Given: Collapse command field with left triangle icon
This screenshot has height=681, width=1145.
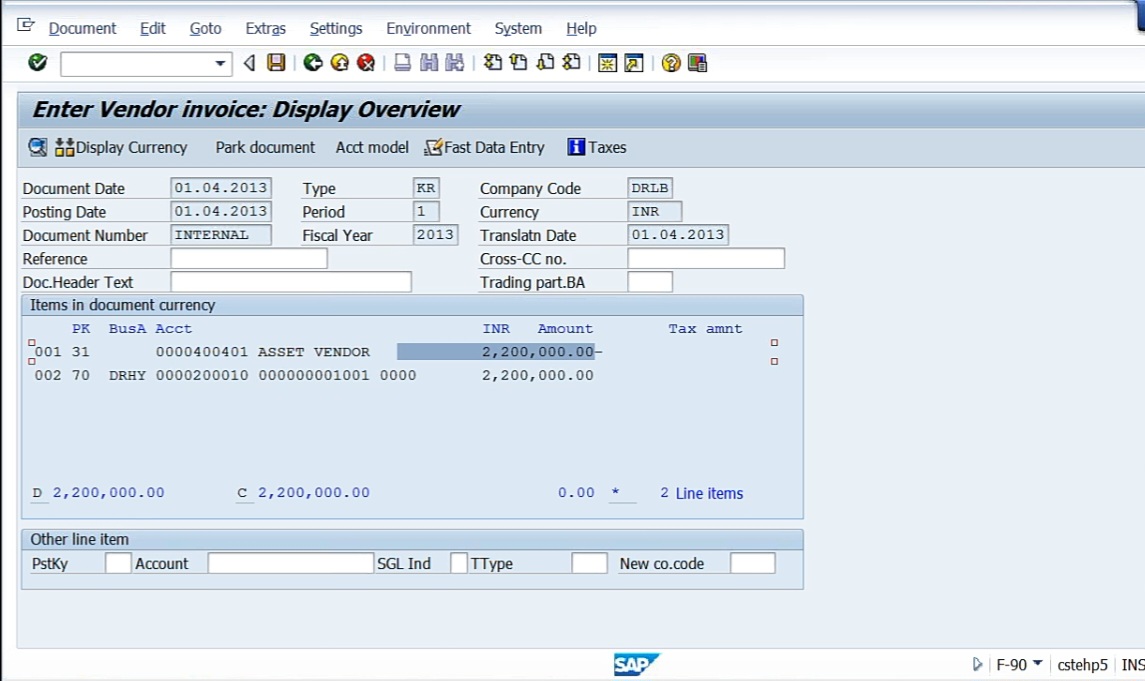Looking at the screenshot, I should point(249,63).
